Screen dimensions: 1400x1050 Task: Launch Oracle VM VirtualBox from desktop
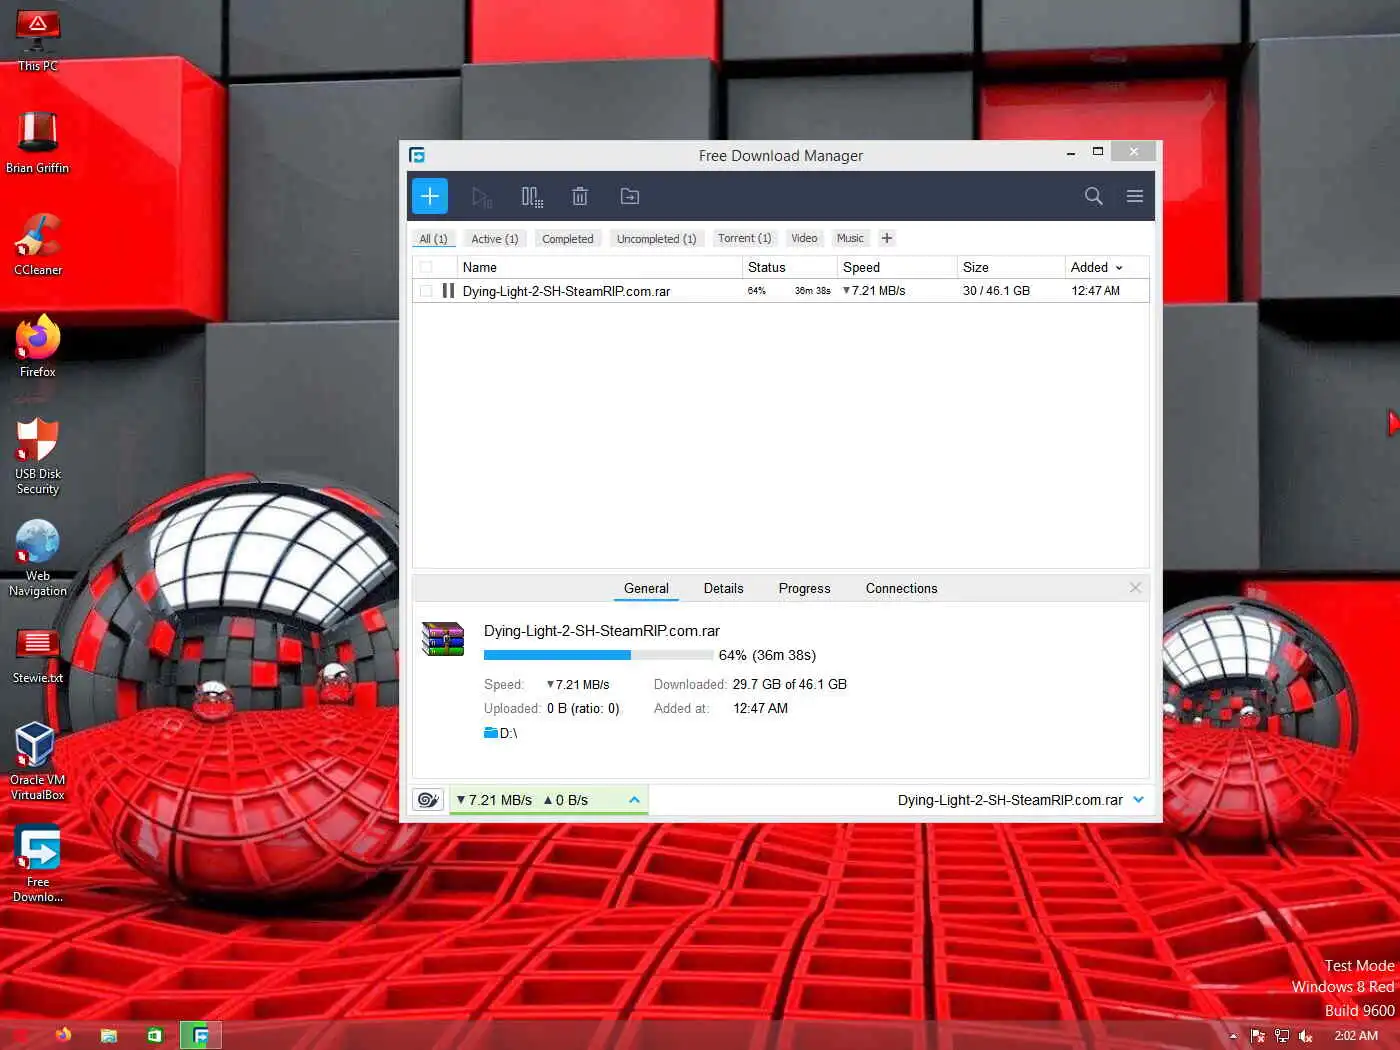click(x=38, y=761)
